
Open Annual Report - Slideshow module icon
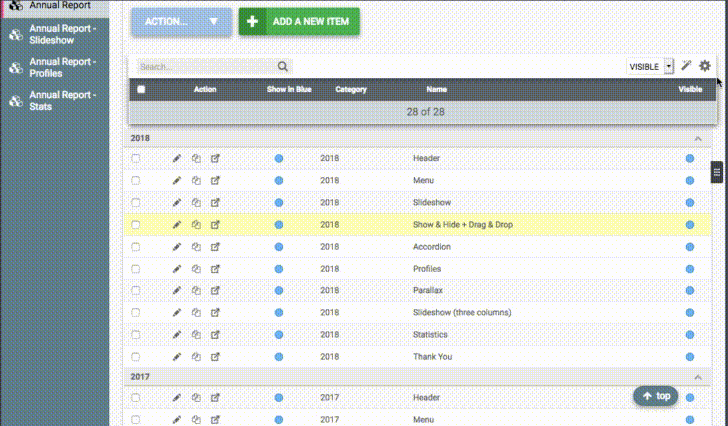pos(16,35)
